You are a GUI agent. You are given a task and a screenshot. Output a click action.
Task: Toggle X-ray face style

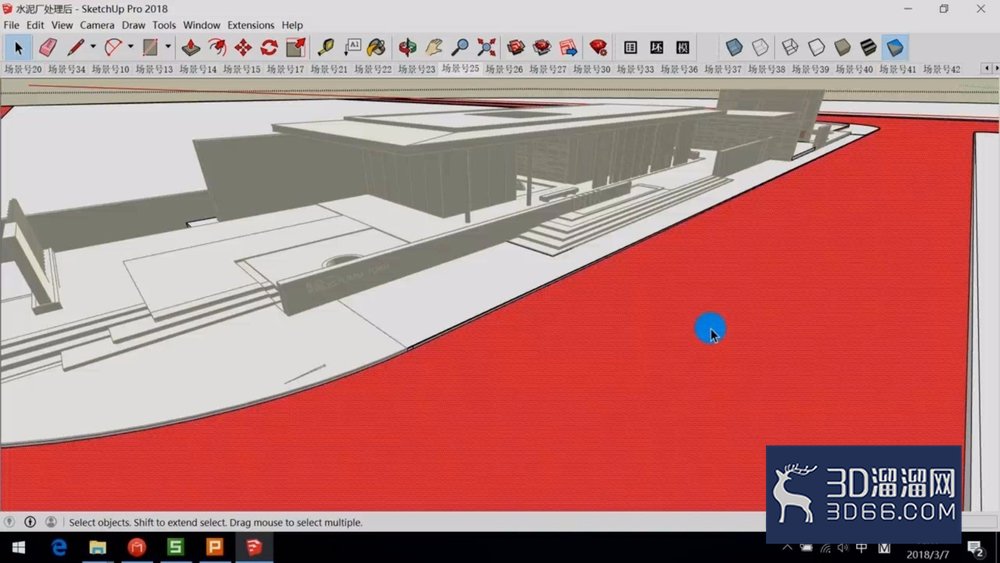[x=734, y=47]
